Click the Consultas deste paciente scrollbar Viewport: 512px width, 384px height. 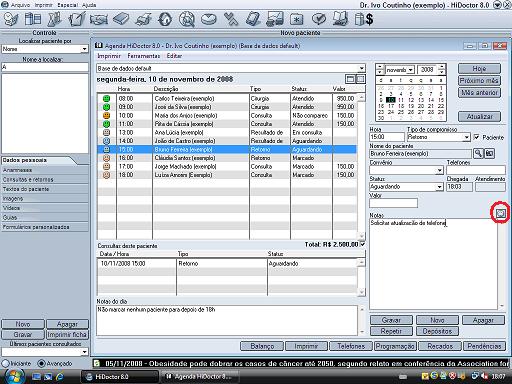pos(361,277)
